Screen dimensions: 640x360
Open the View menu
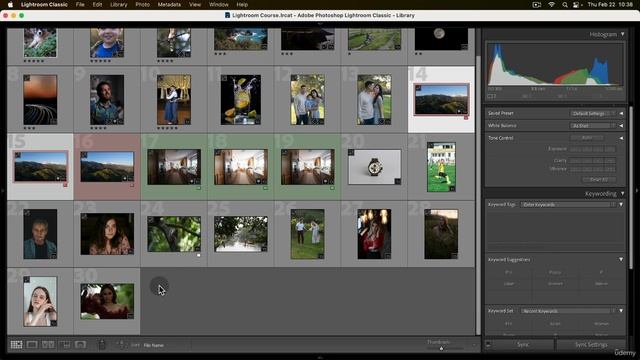pos(195,4)
